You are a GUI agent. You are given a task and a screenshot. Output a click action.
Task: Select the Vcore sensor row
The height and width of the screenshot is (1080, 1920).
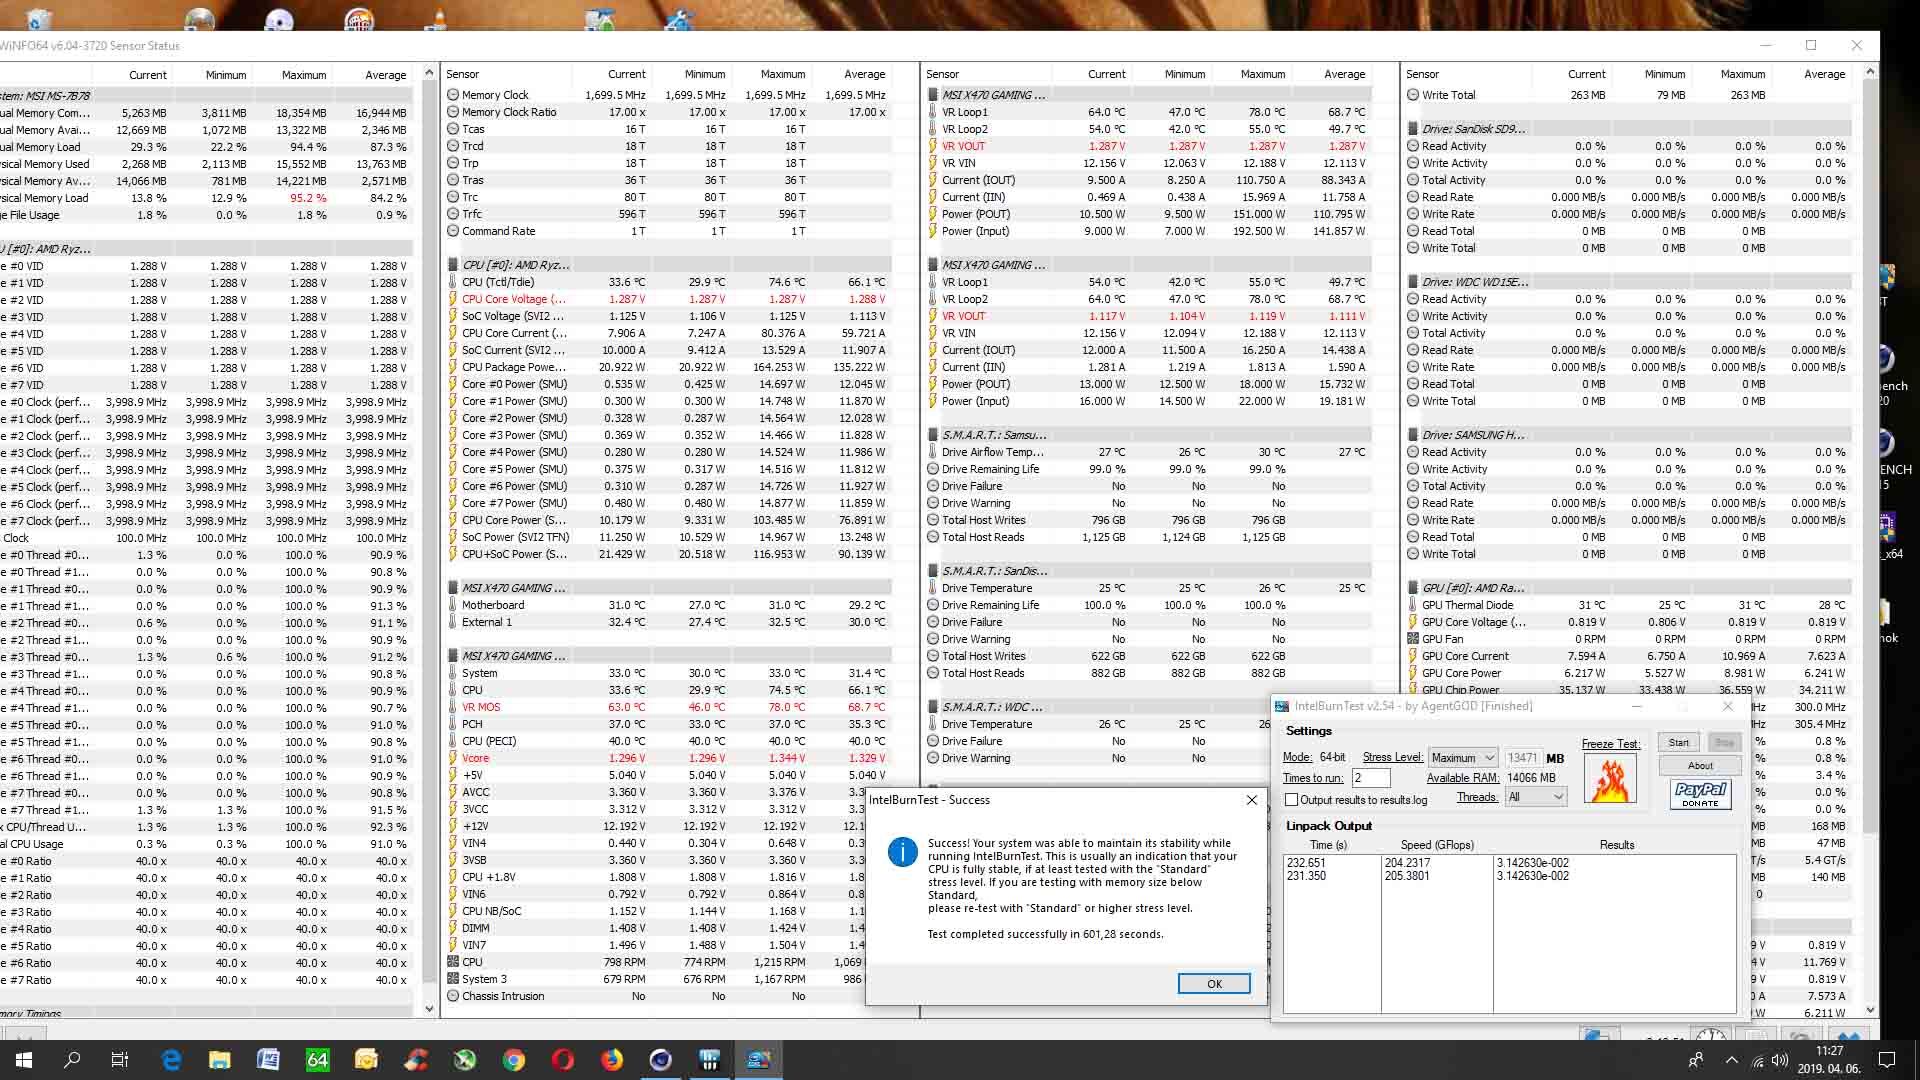tap(668, 758)
